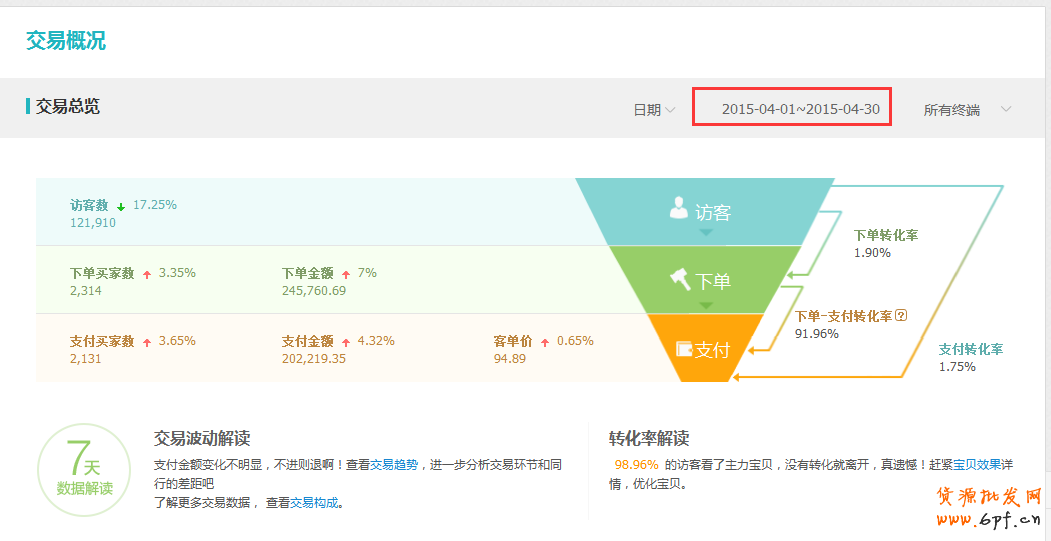Click the red up arrow beside 客单价
1051x541 pixels.
pyautogui.click(x=545, y=342)
